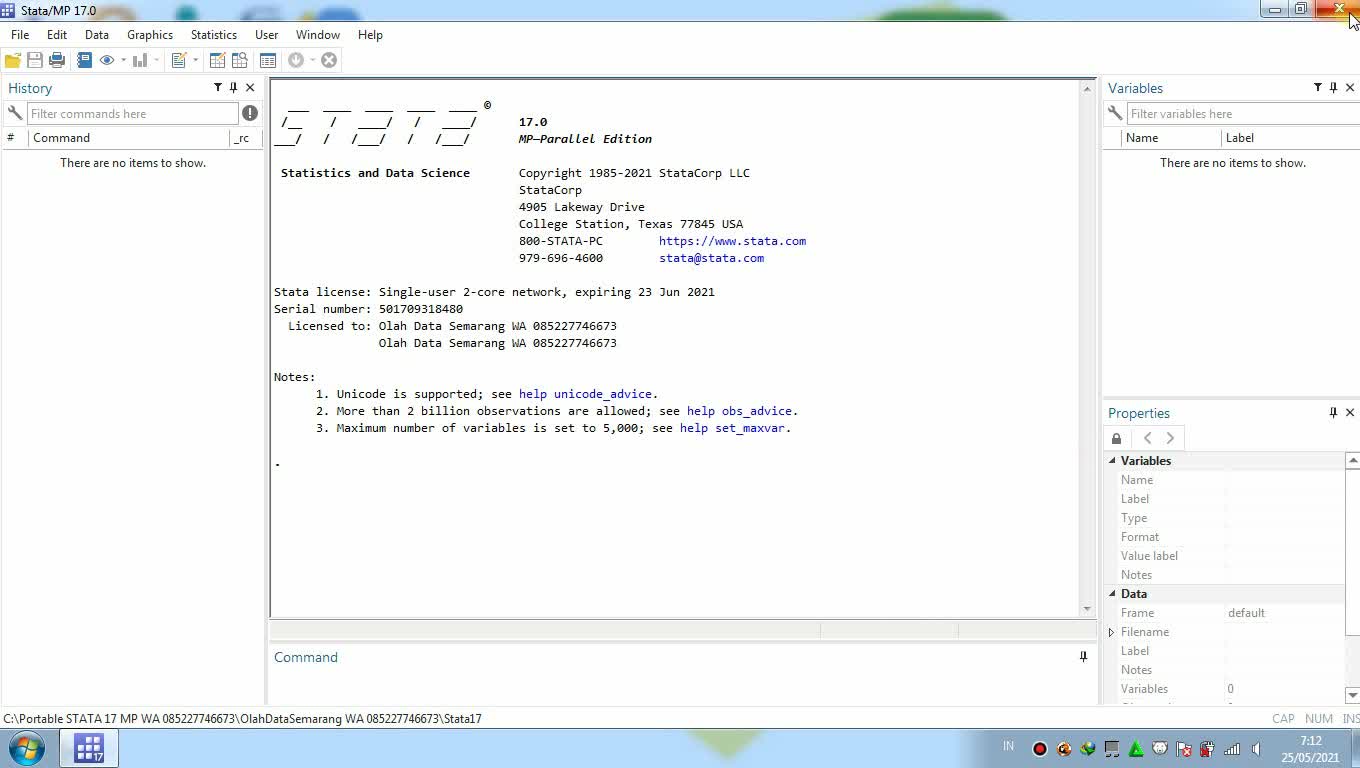Launch the Data Editor (Edit) icon

tap(217, 60)
